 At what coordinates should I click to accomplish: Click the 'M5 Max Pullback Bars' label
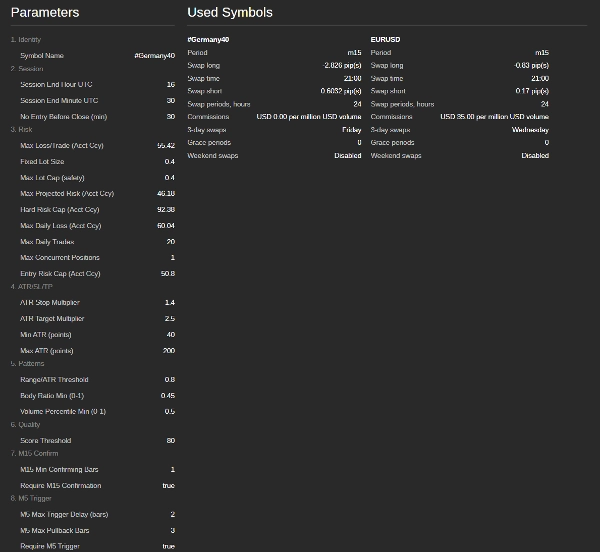(x=55, y=531)
